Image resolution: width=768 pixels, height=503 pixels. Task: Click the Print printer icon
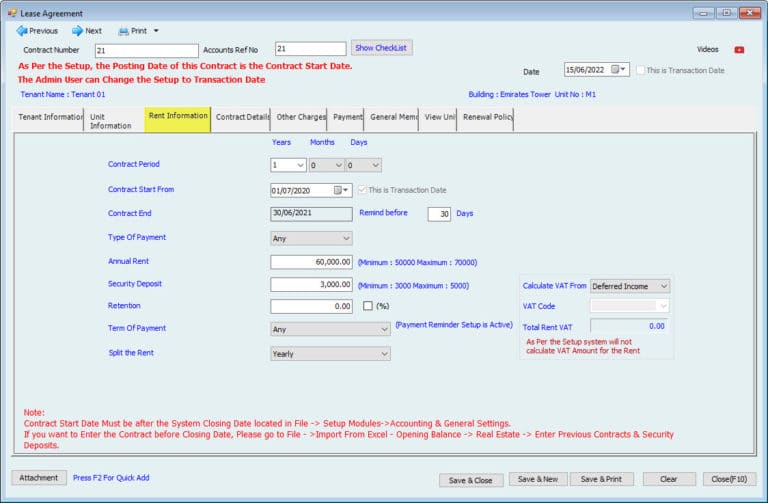(x=124, y=31)
